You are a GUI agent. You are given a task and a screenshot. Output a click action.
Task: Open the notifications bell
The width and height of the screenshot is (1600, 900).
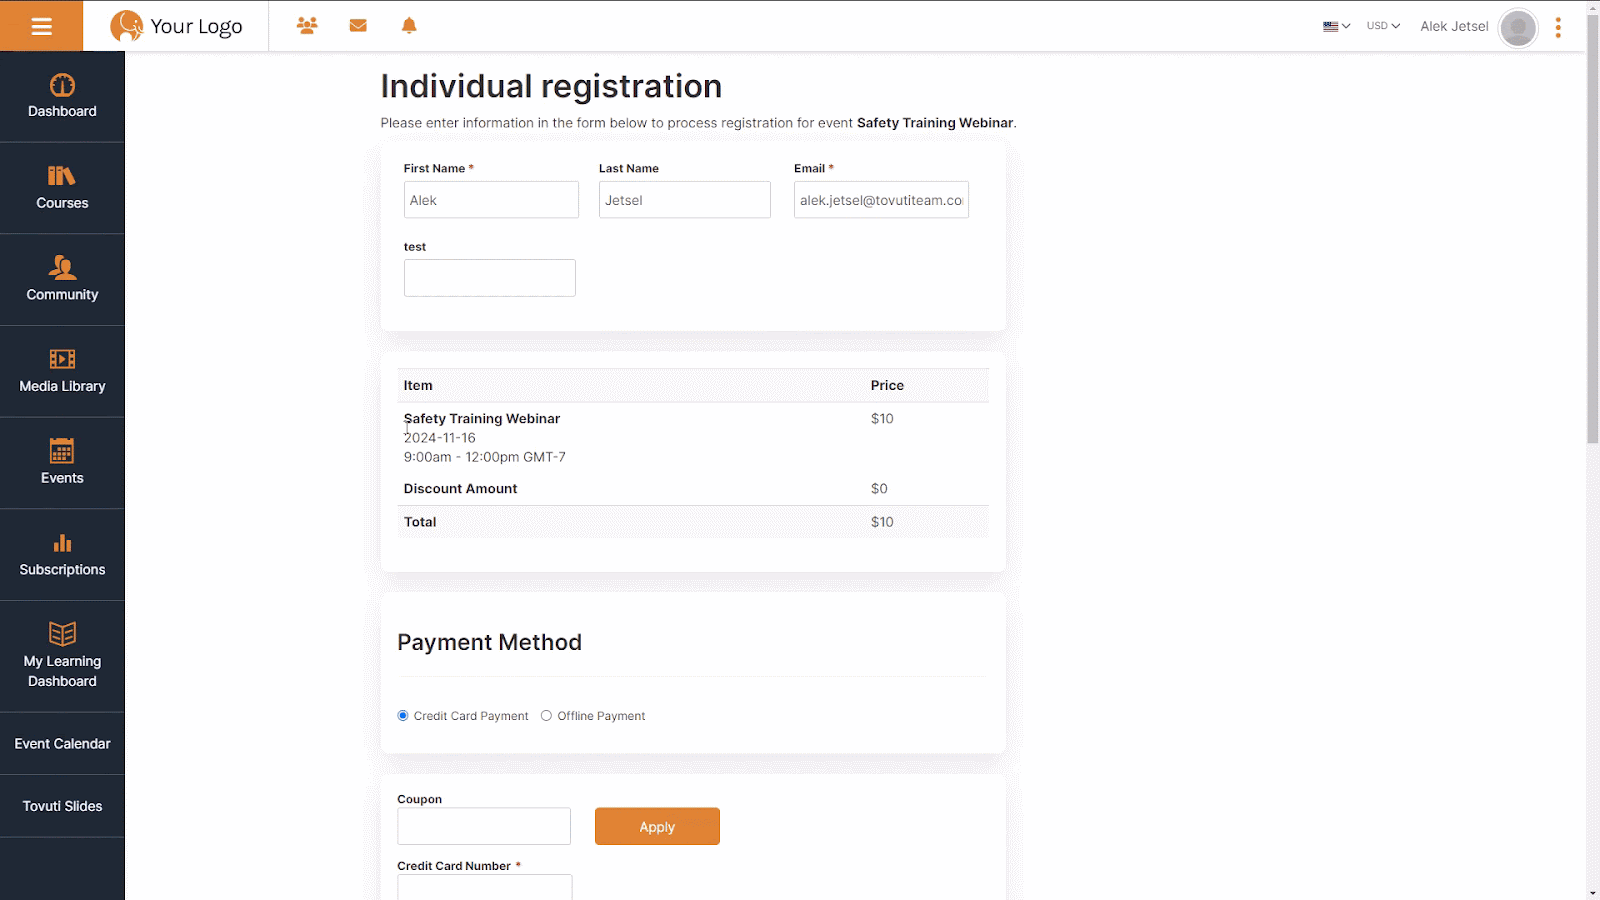409,25
